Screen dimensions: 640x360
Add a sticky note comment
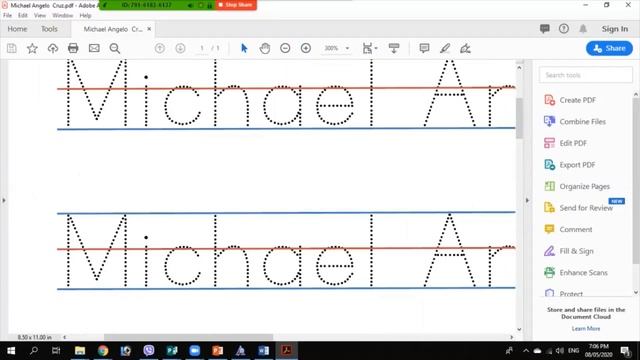pos(424,48)
